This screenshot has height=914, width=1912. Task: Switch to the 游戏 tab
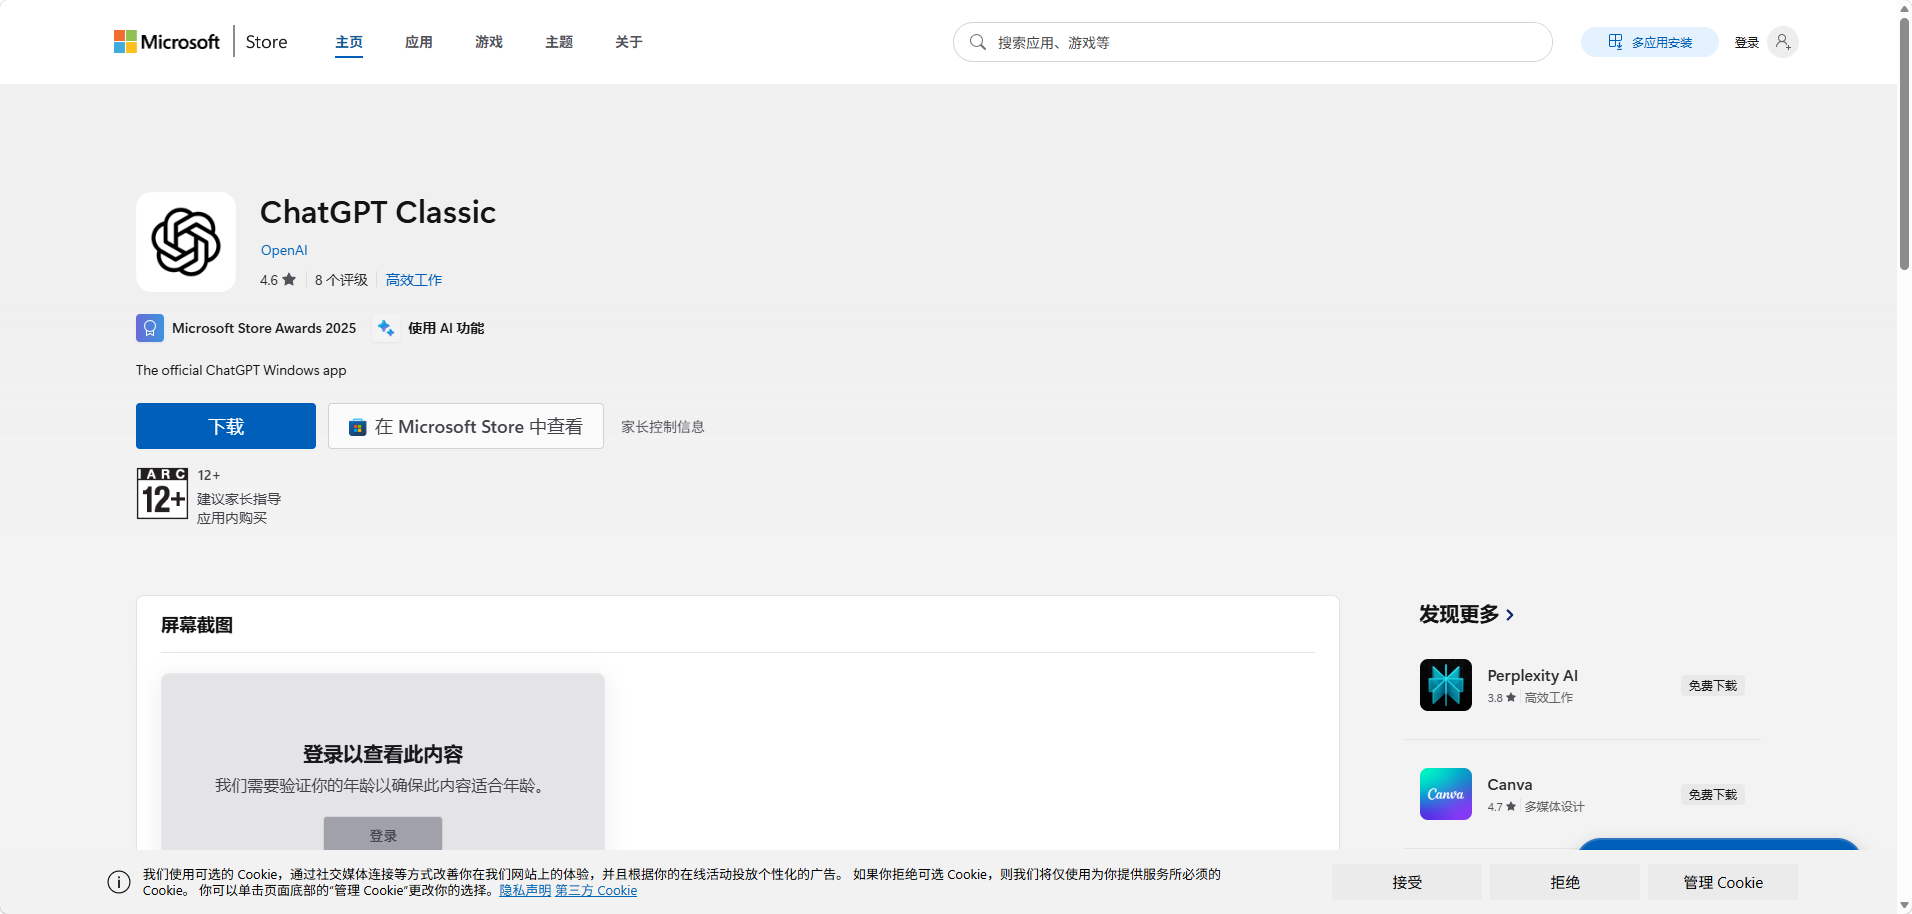[x=489, y=42]
